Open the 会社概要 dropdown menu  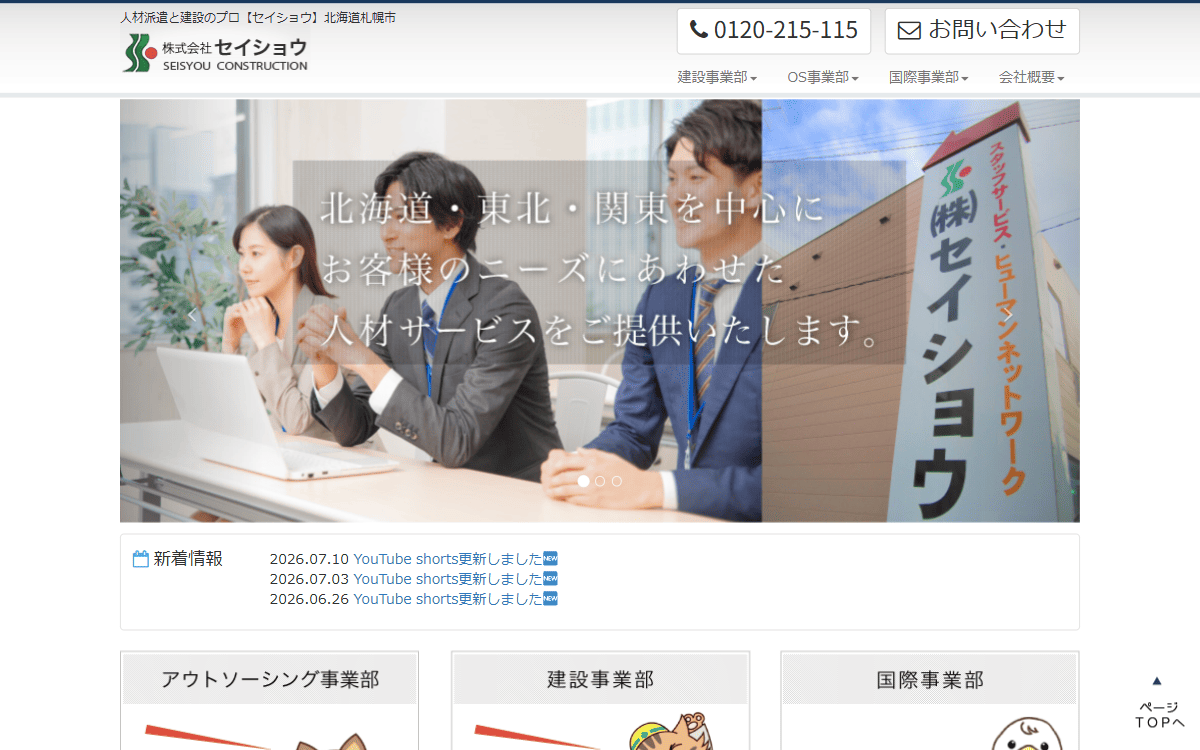click(1031, 77)
